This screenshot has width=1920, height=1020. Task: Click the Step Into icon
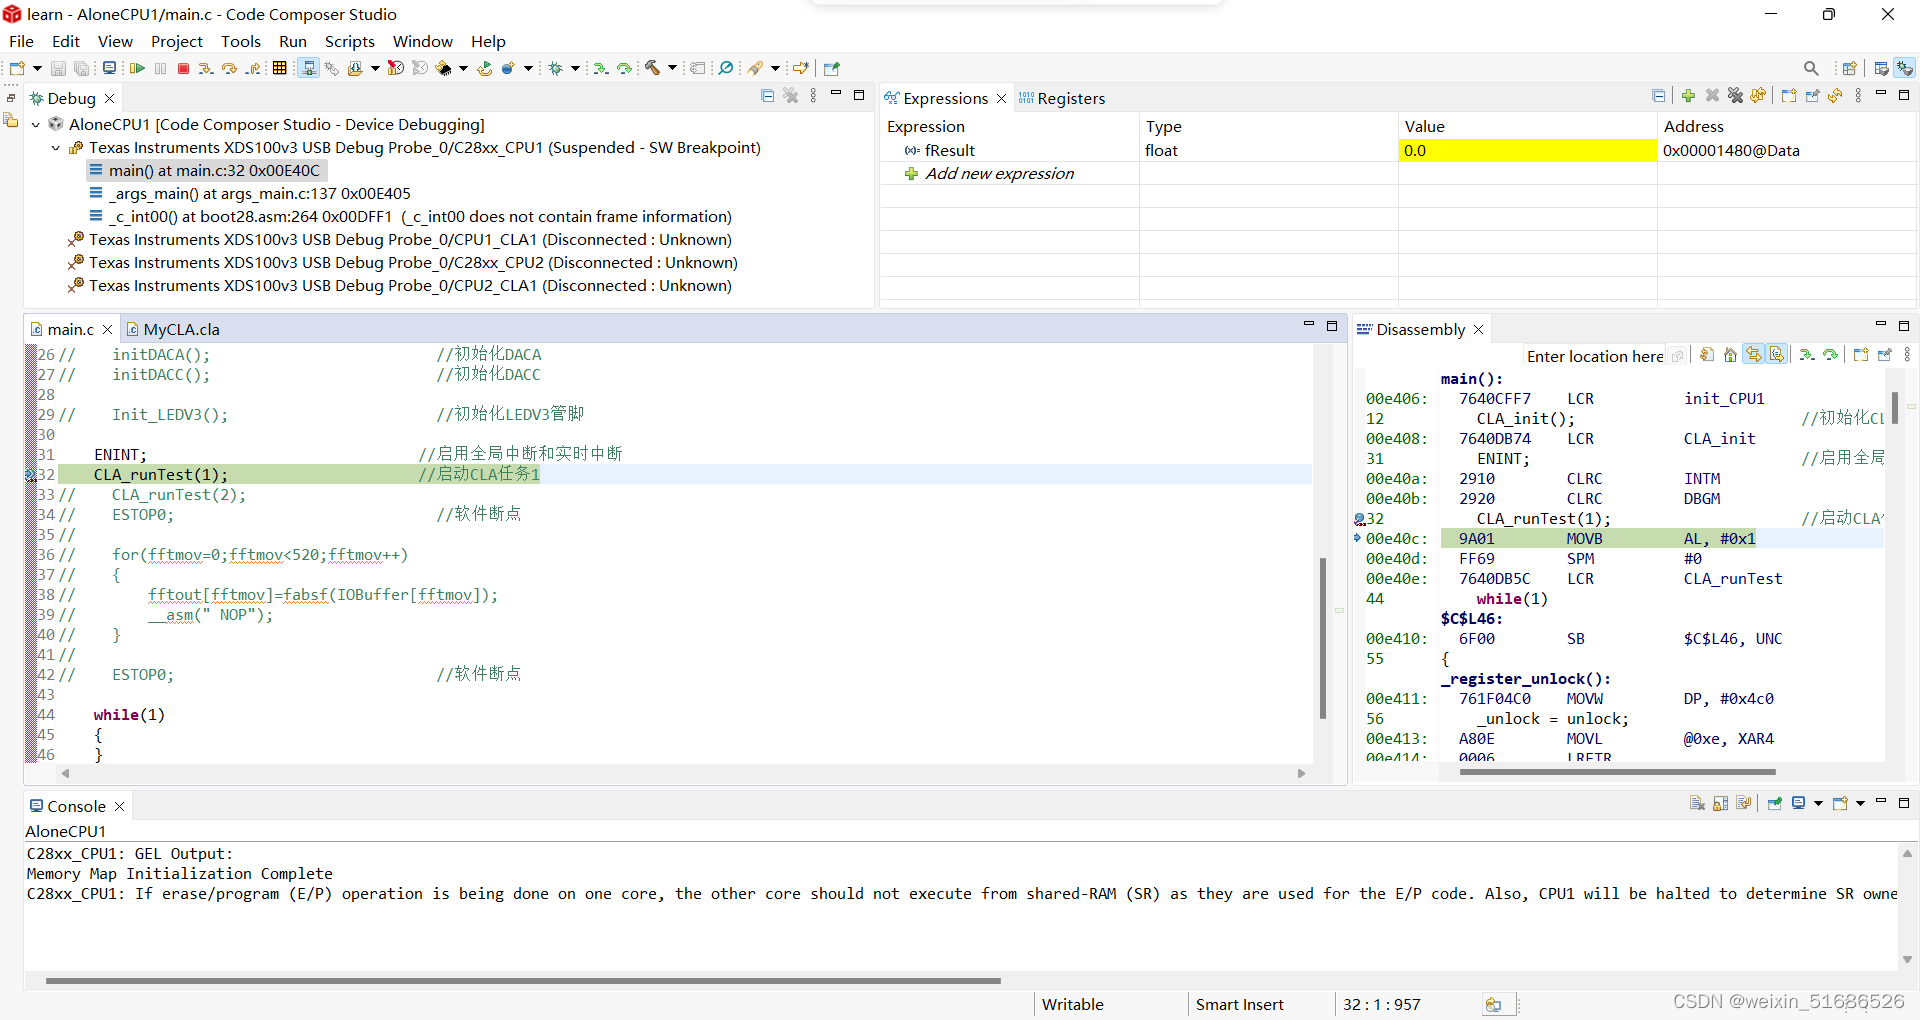click(205, 68)
